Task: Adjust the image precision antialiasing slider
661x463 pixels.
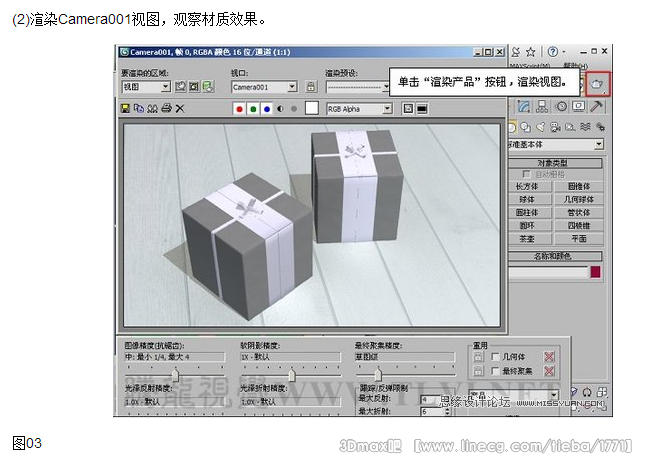Action: 175,374
